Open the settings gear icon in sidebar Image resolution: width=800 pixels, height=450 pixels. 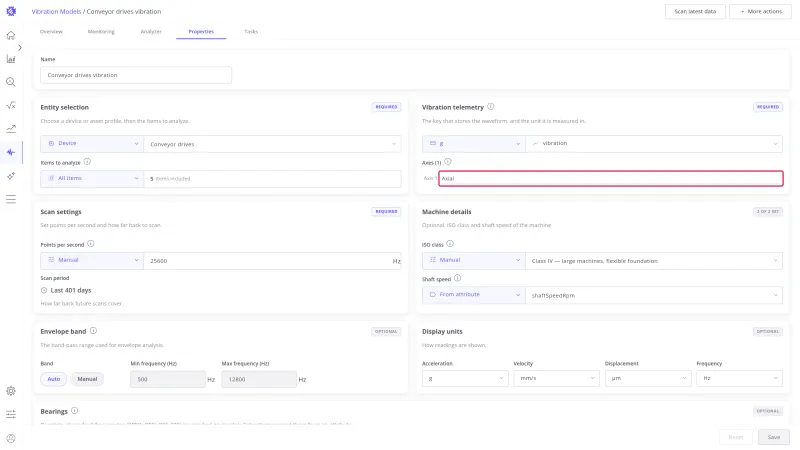[x=11, y=391]
